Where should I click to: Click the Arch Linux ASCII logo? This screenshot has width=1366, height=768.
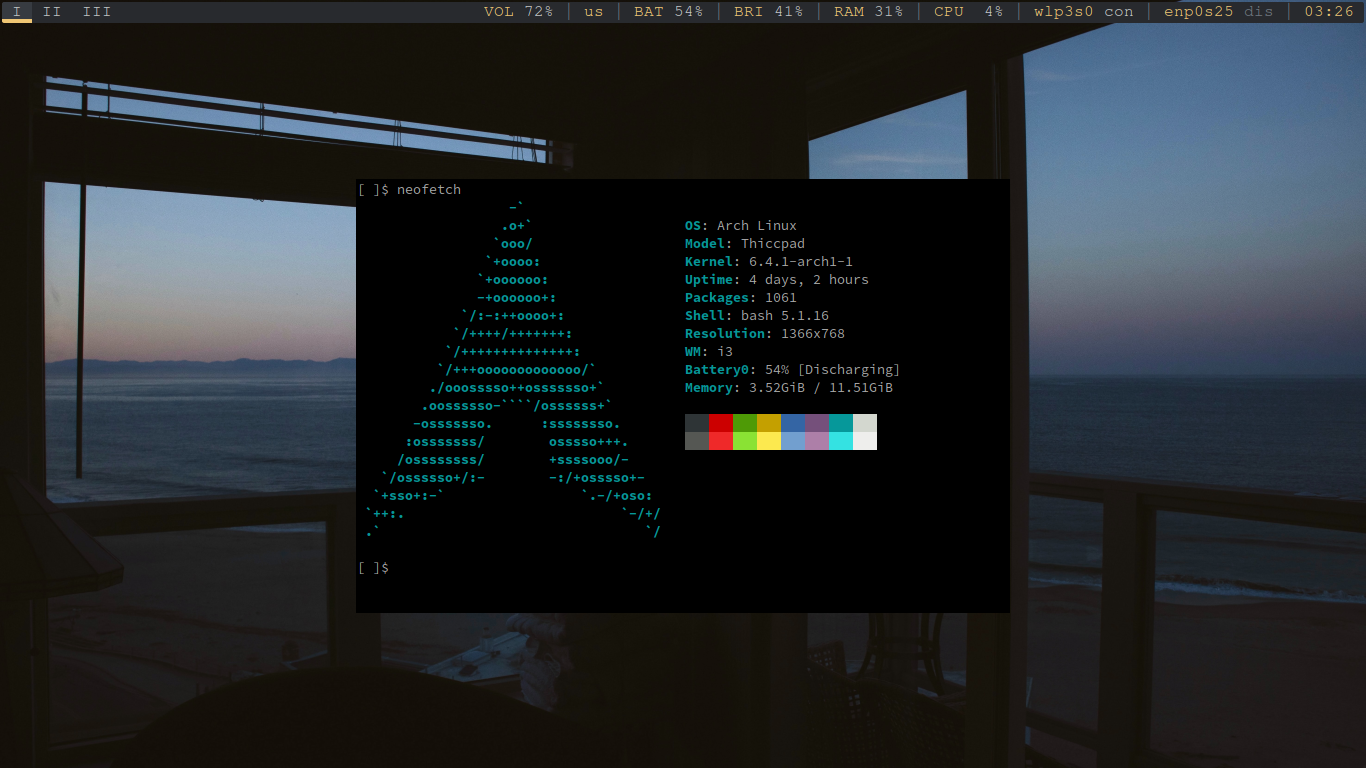click(512, 380)
